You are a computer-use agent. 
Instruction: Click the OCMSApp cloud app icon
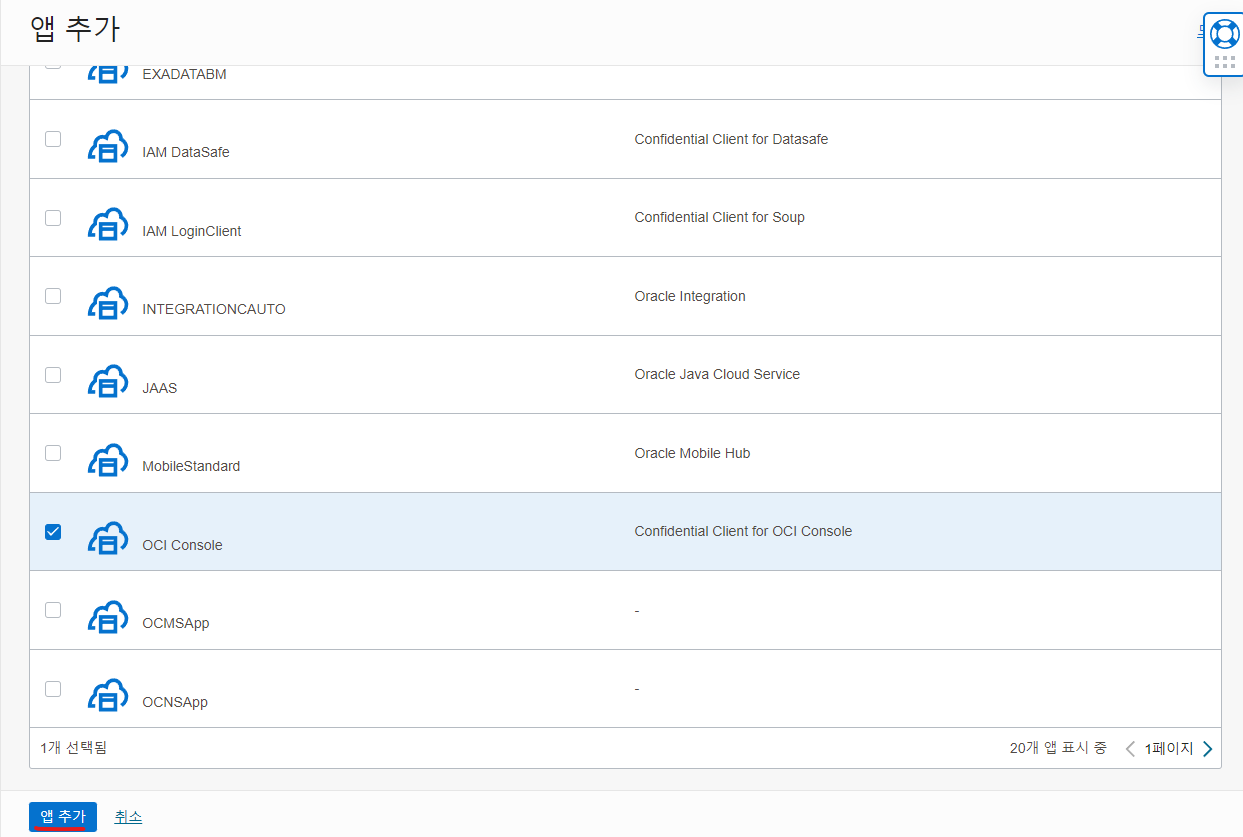click(108, 617)
